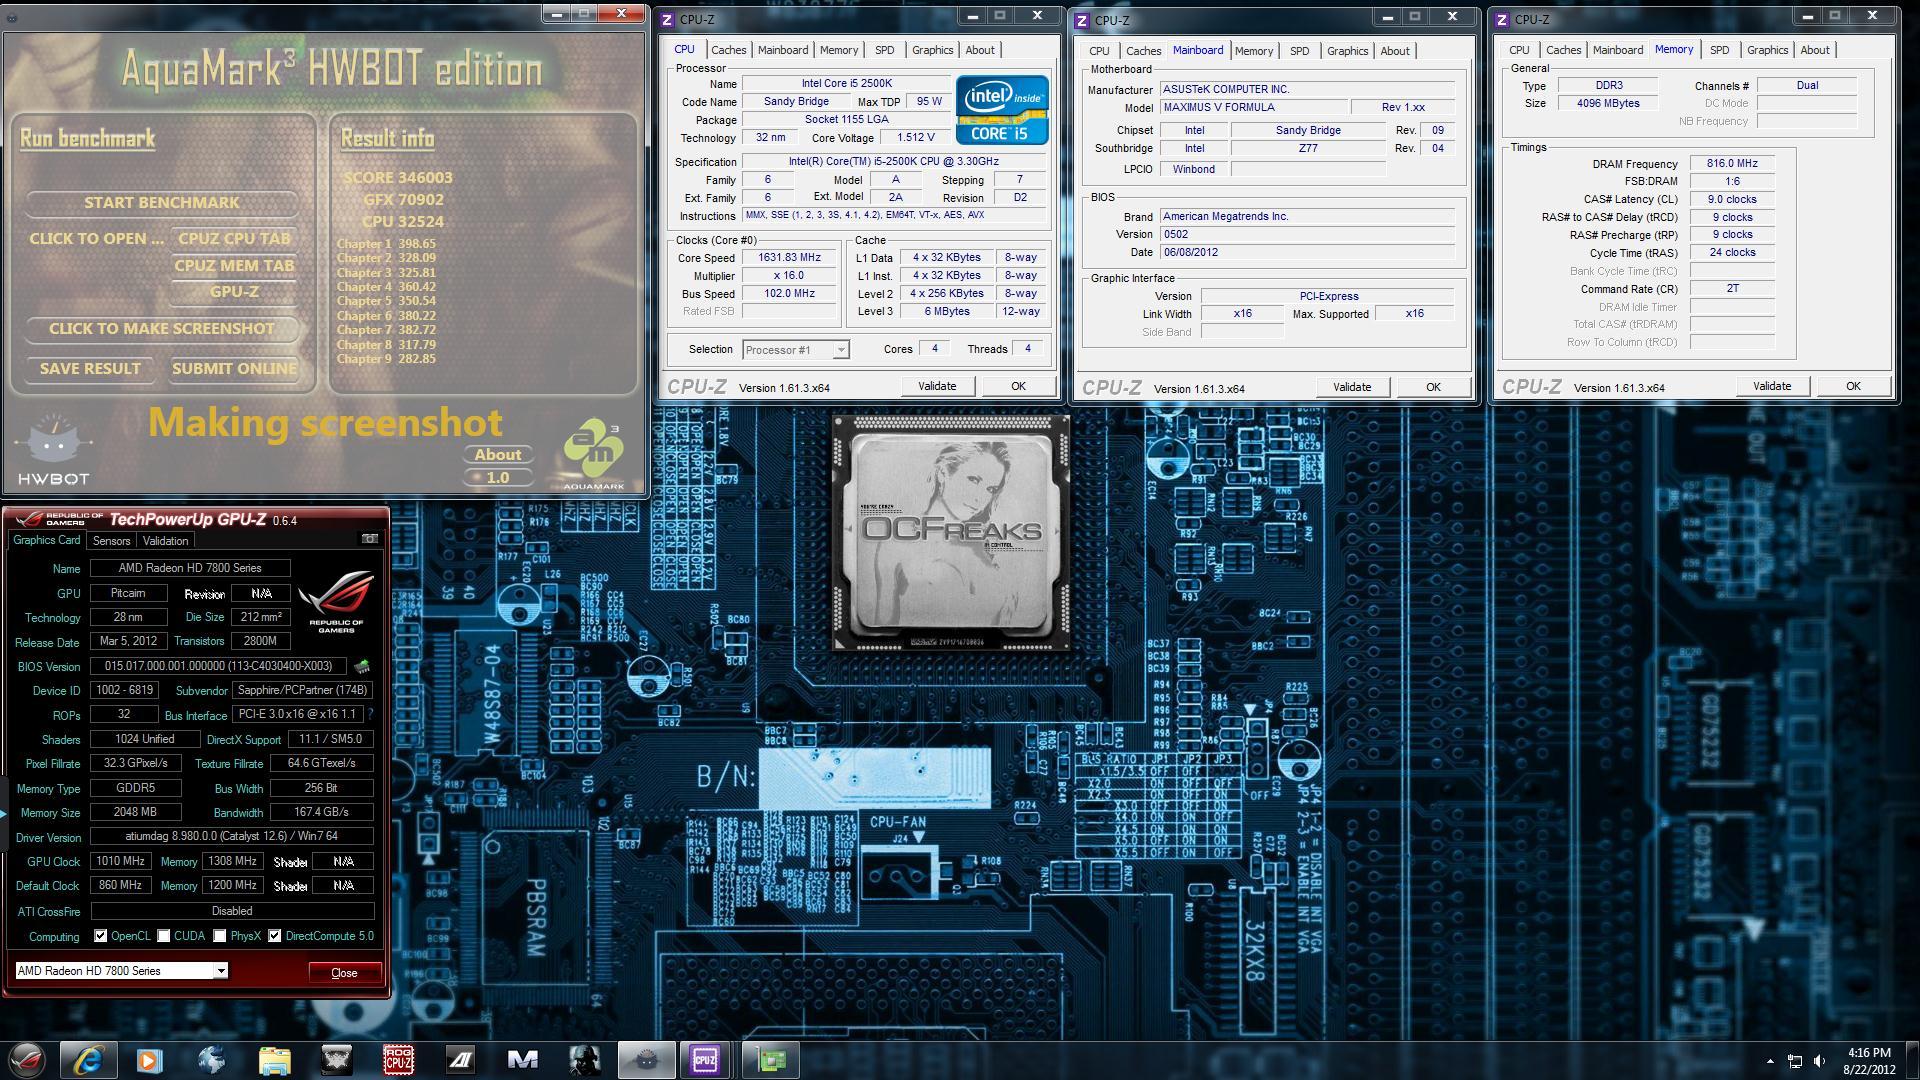
Task: Click the AquaMark logo icon
Action: tap(593, 455)
